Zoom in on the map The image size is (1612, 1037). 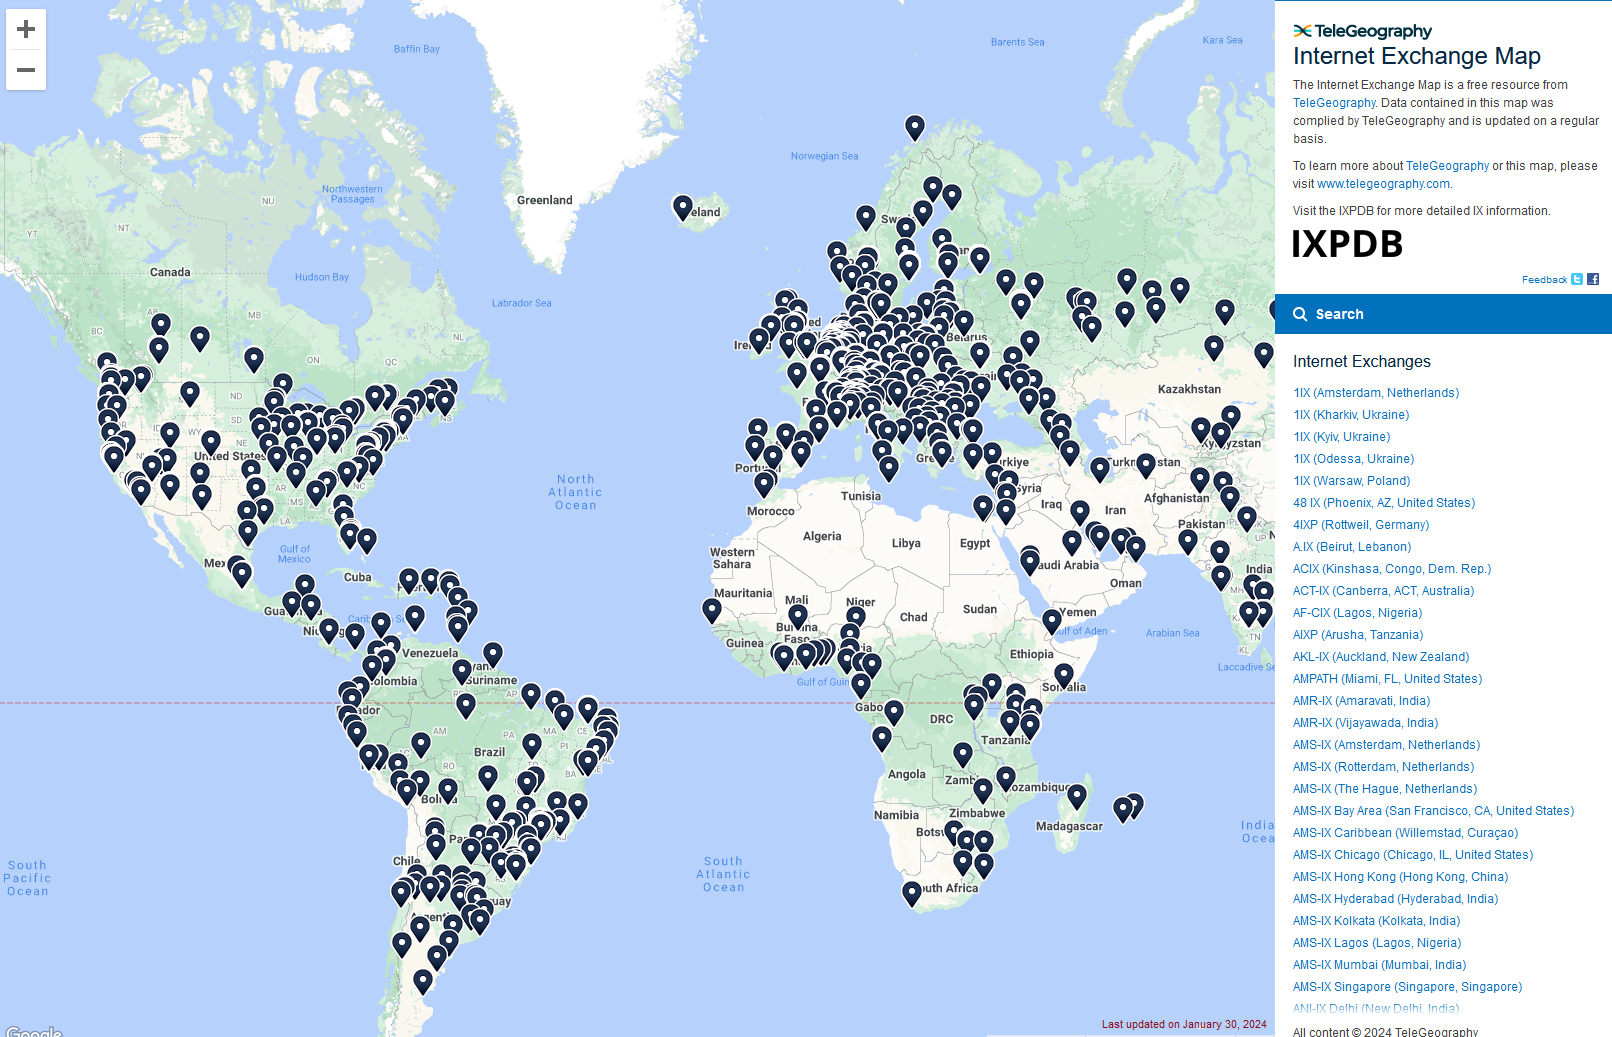tap(26, 29)
